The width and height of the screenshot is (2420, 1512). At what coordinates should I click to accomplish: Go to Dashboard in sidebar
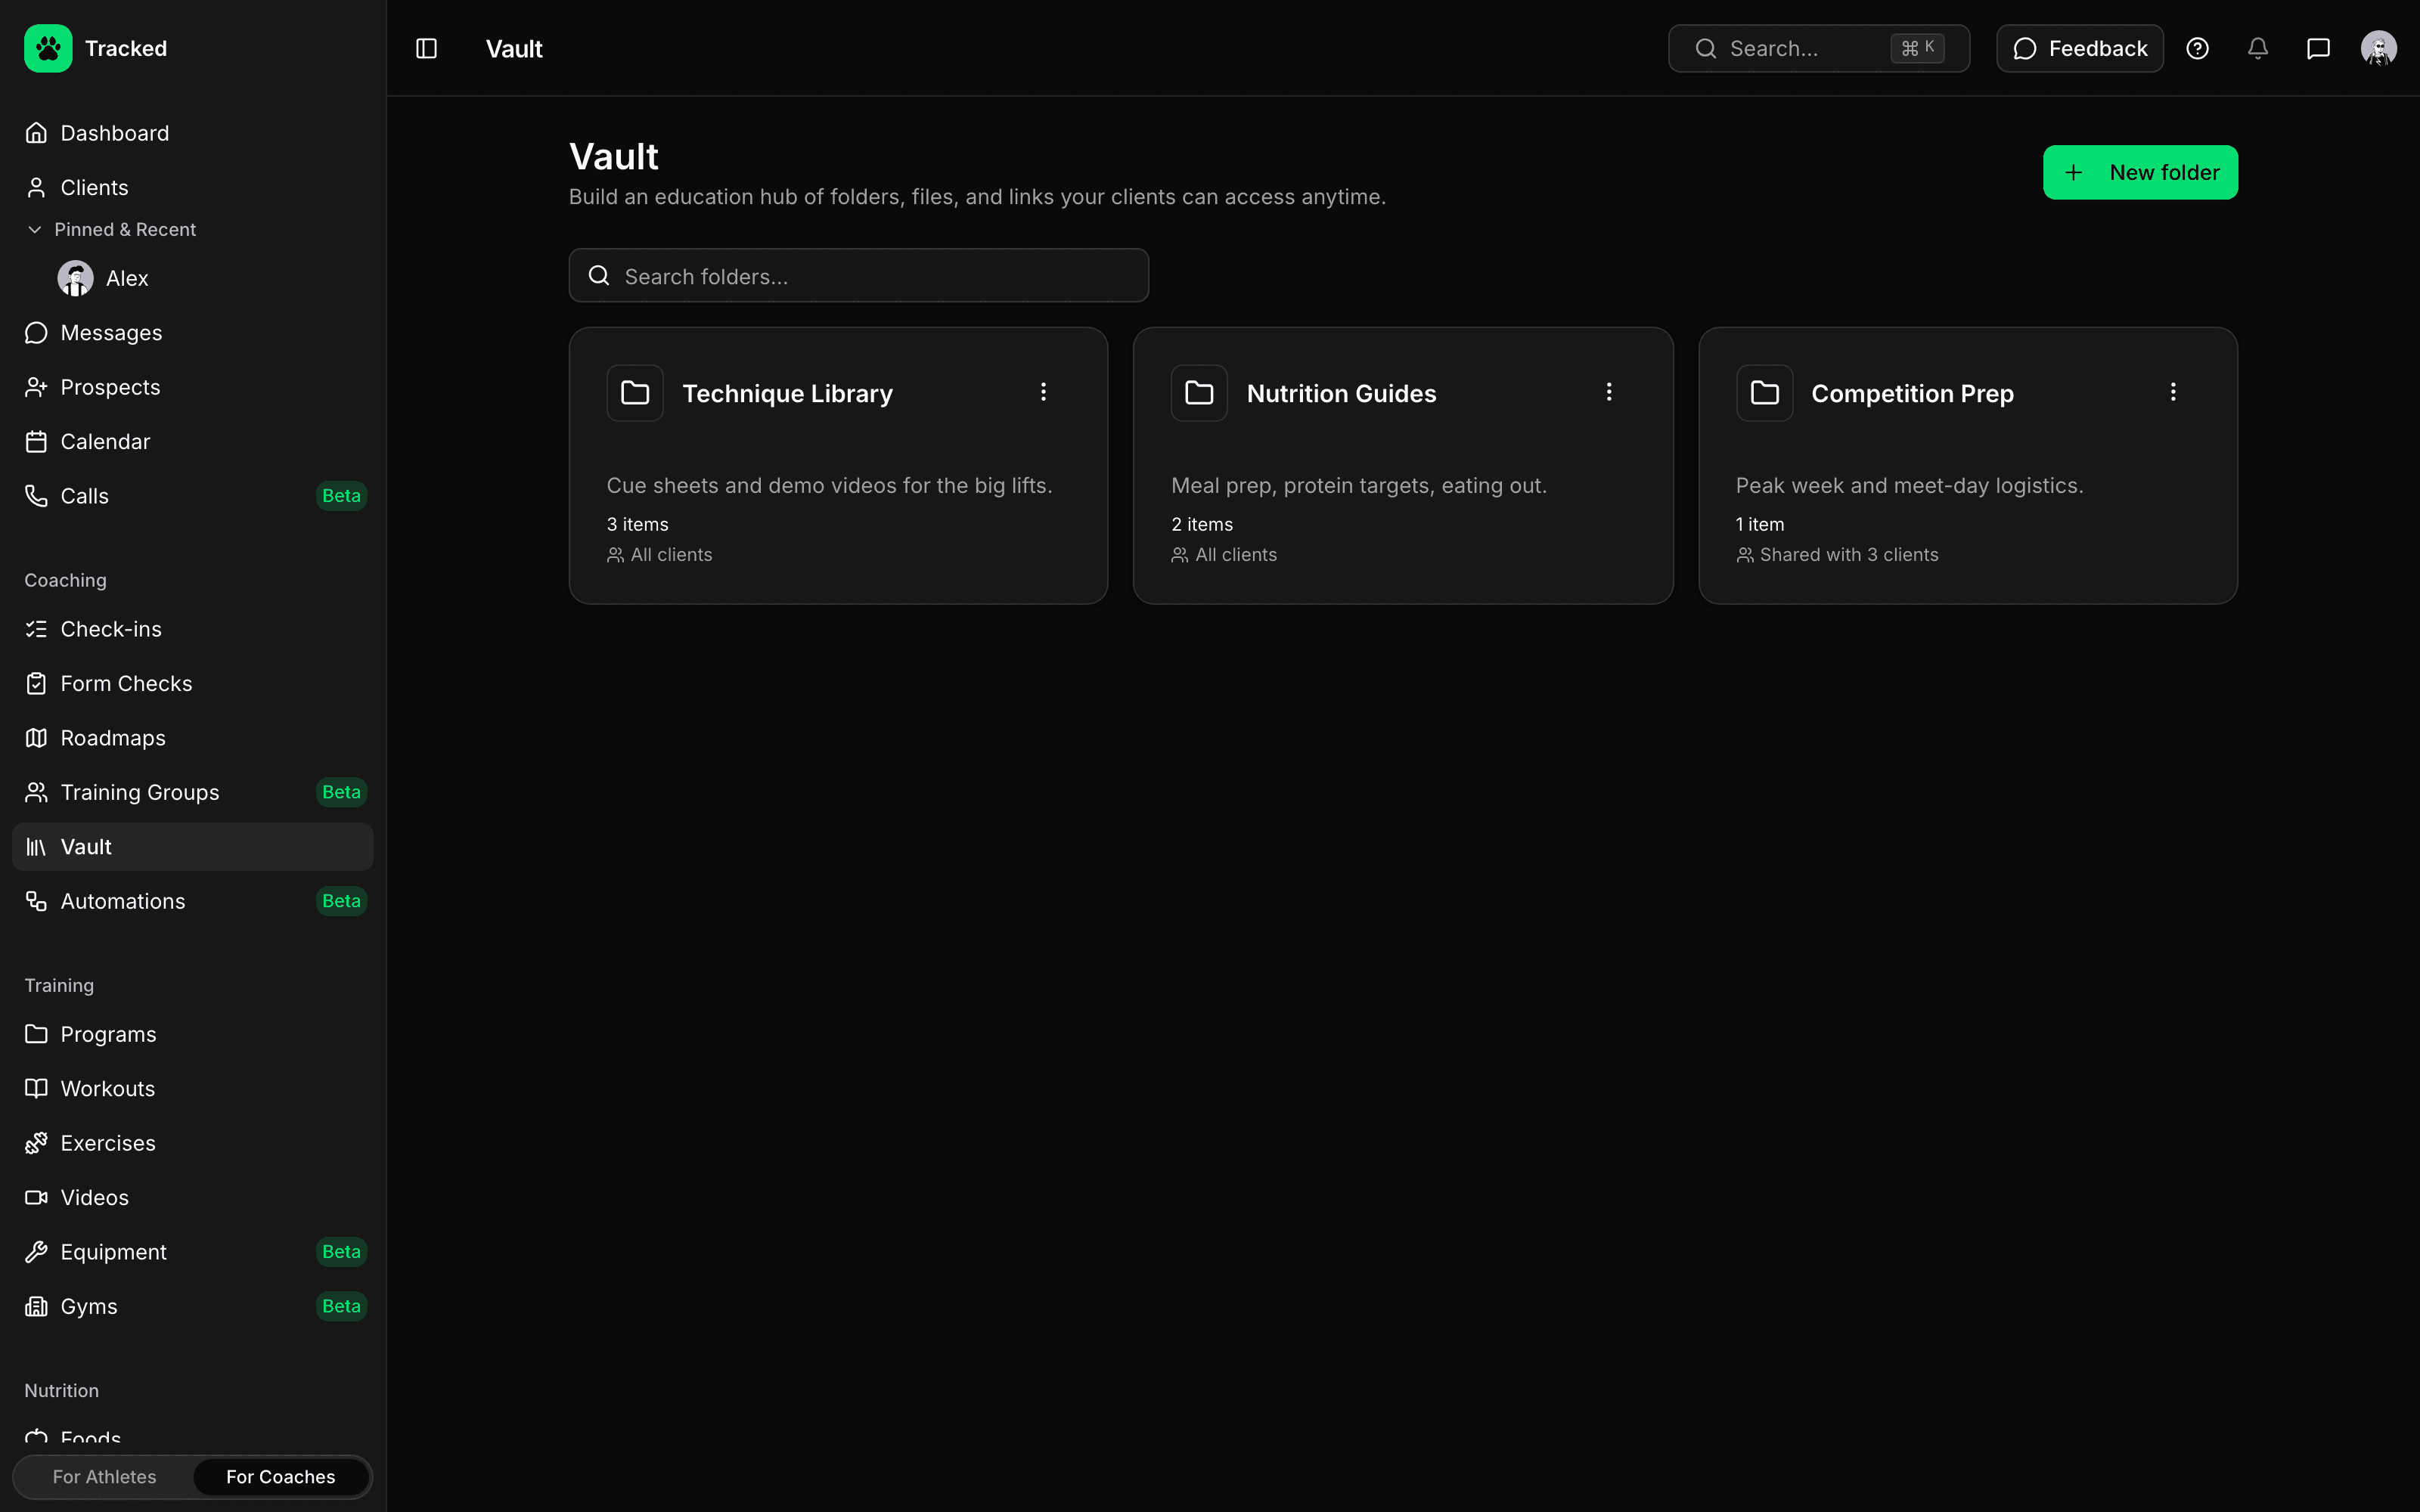[192, 133]
